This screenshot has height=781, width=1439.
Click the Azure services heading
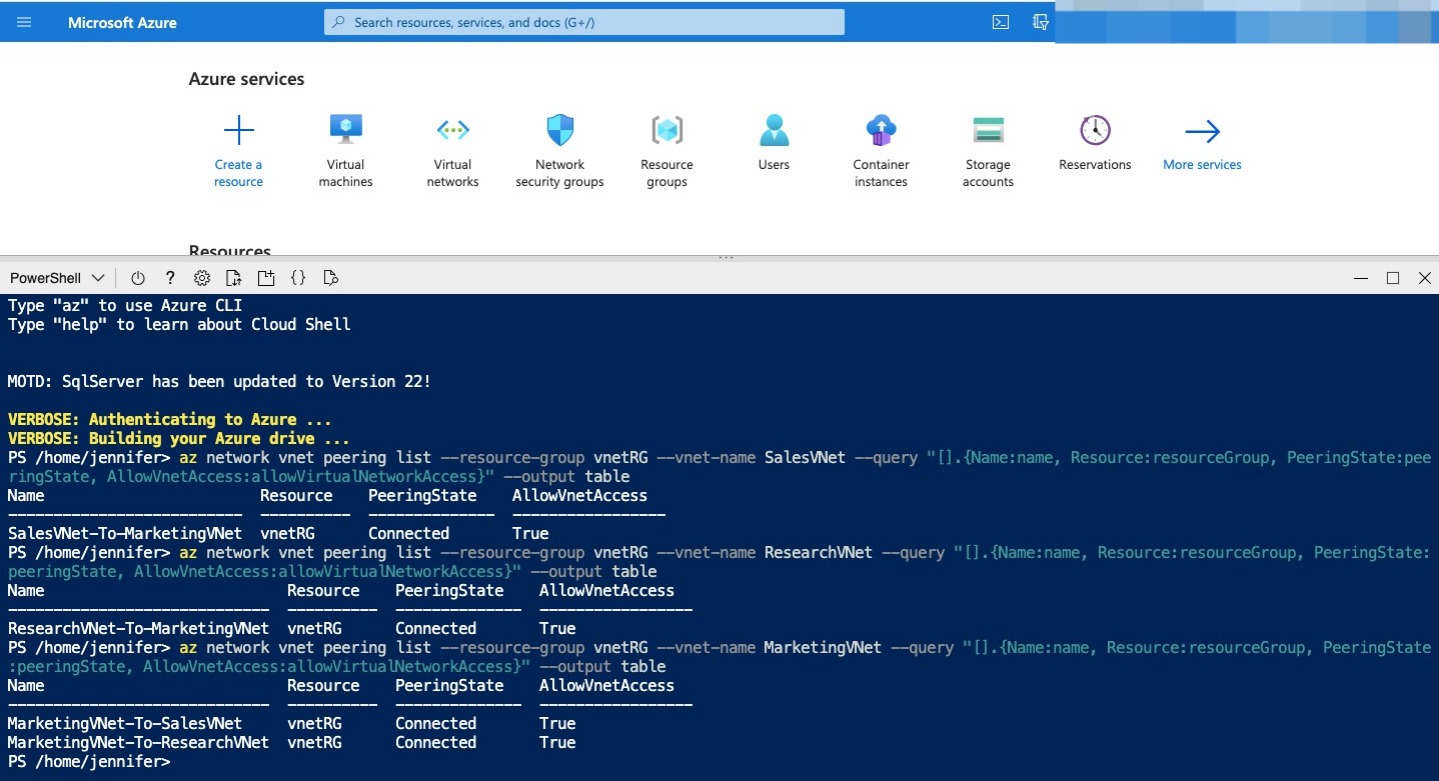pyautogui.click(x=246, y=79)
